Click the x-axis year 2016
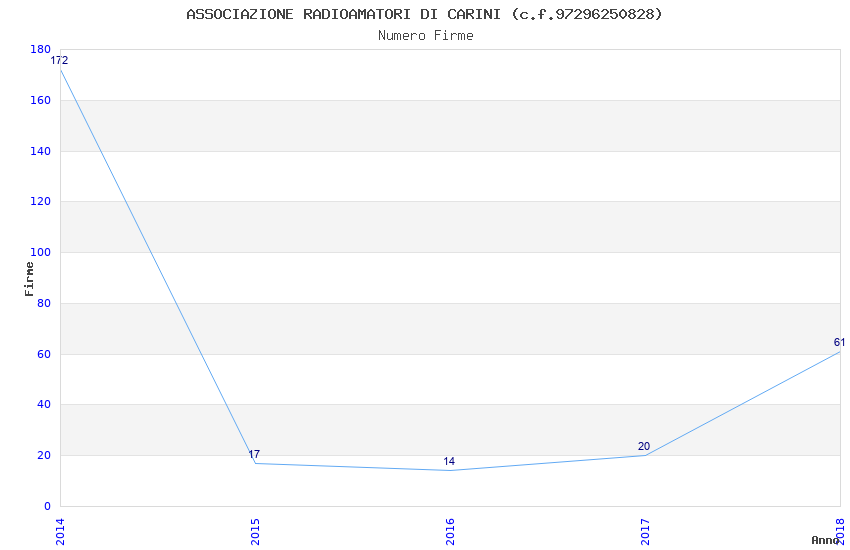This screenshot has width=850, height=550. coord(450,532)
